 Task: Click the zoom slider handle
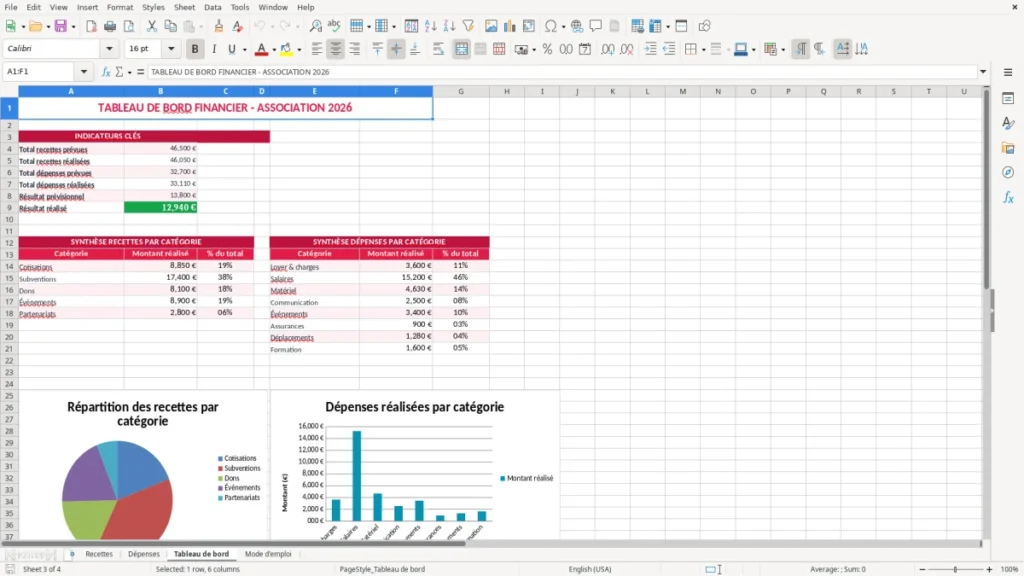click(955, 569)
